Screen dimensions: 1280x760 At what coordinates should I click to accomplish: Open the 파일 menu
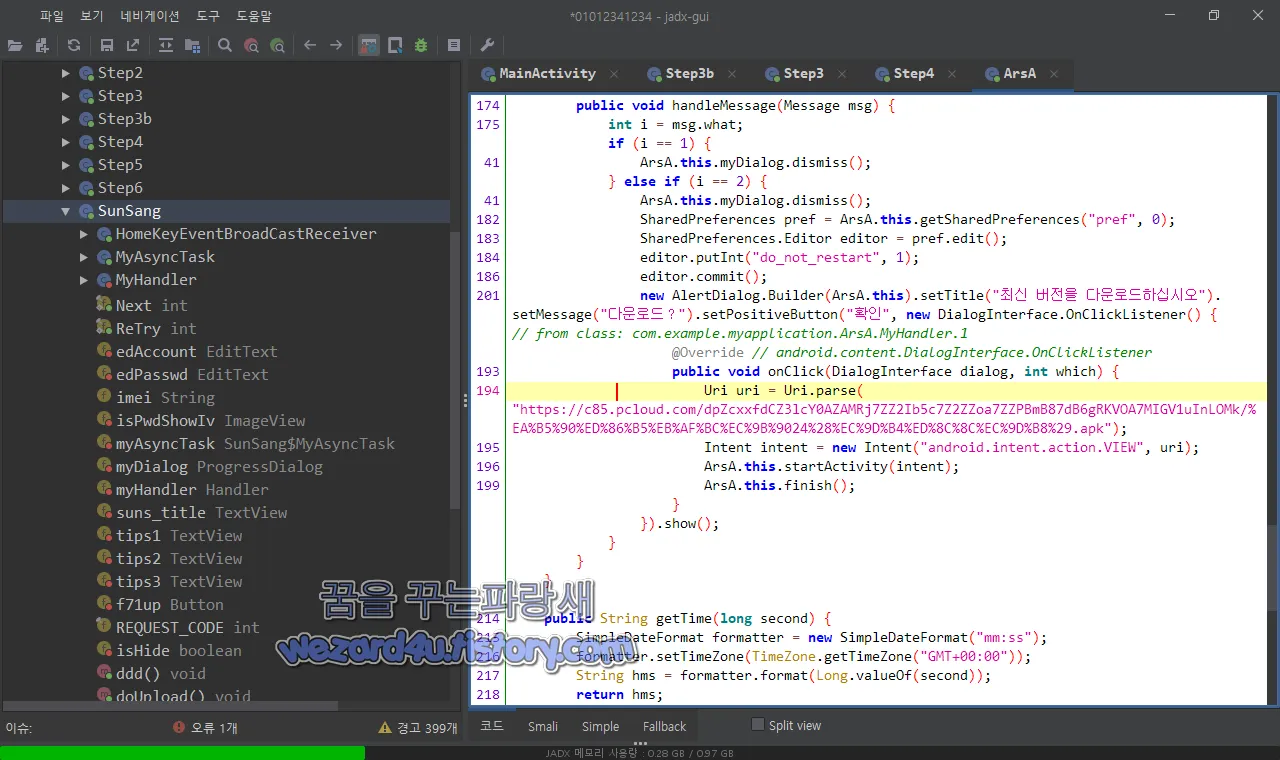[x=52, y=16]
